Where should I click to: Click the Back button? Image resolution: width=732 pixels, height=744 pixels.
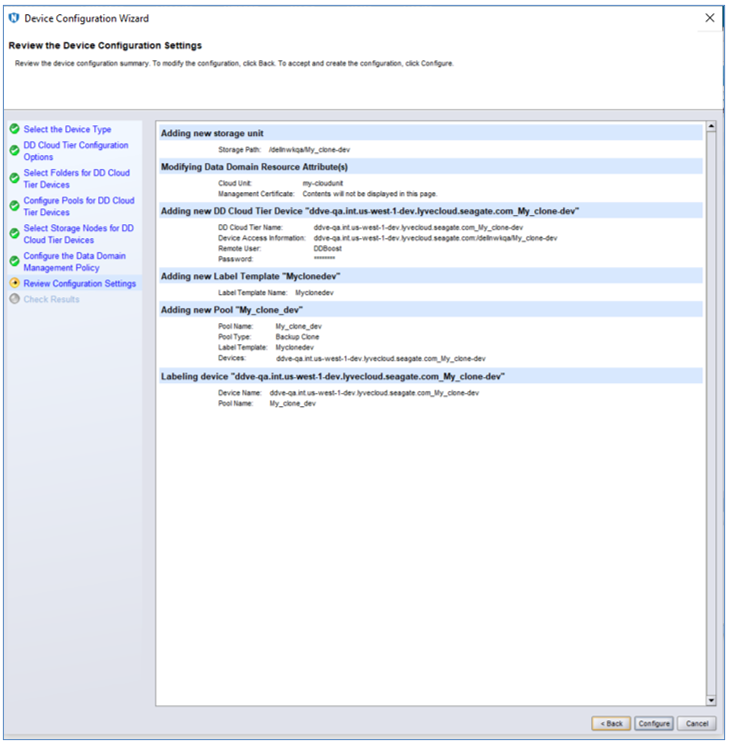pyautogui.click(x=610, y=723)
